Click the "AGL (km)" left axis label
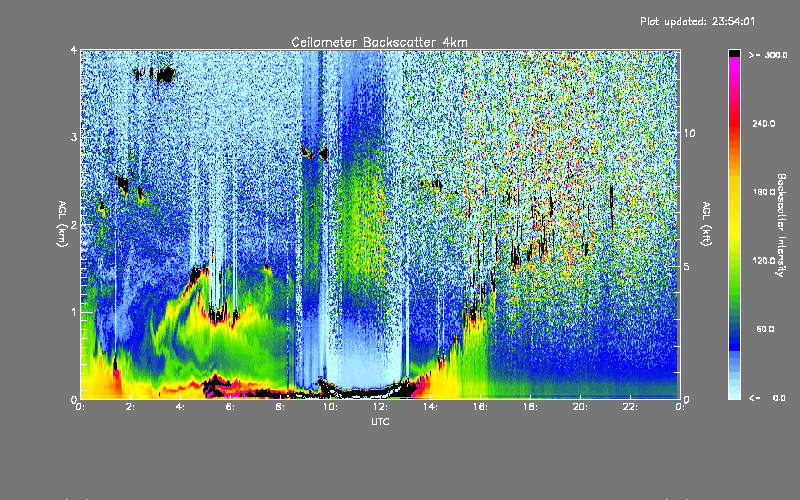The height and width of the screenshot is (500, 800). tap(62, 224)
